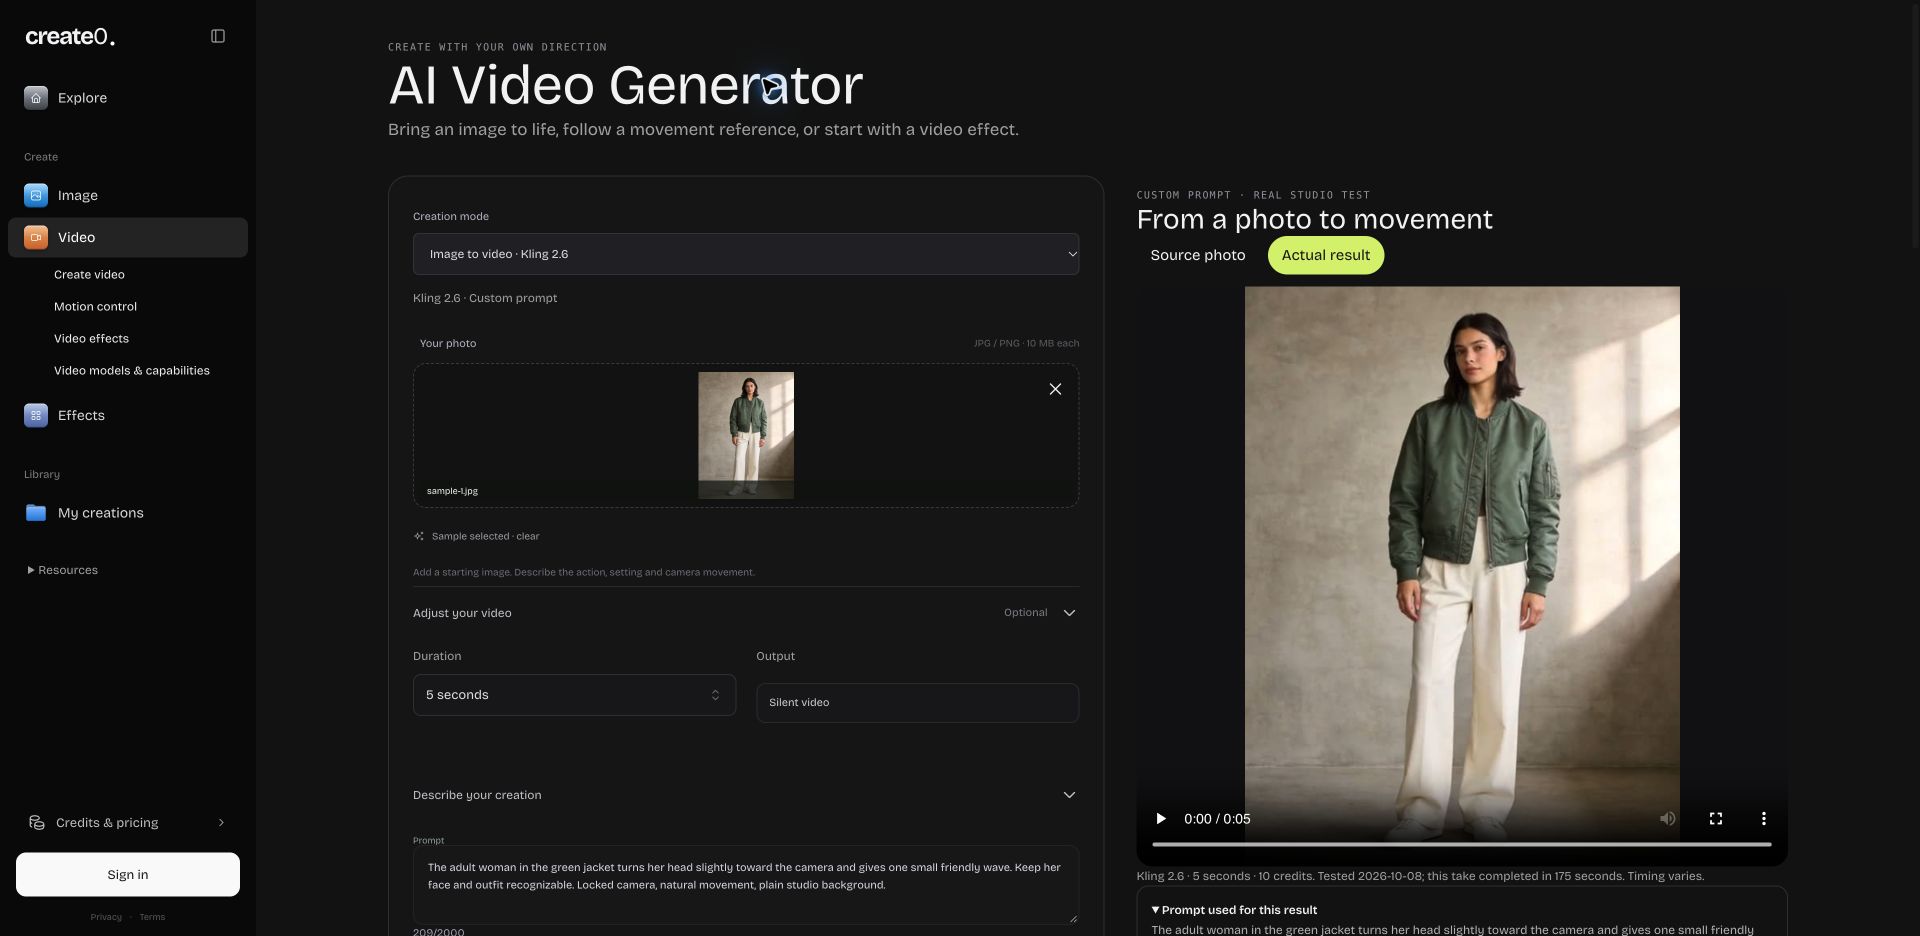Go to Create video sub-item
The width and height of the screenshot is (1920, 936).
[89, 274]
